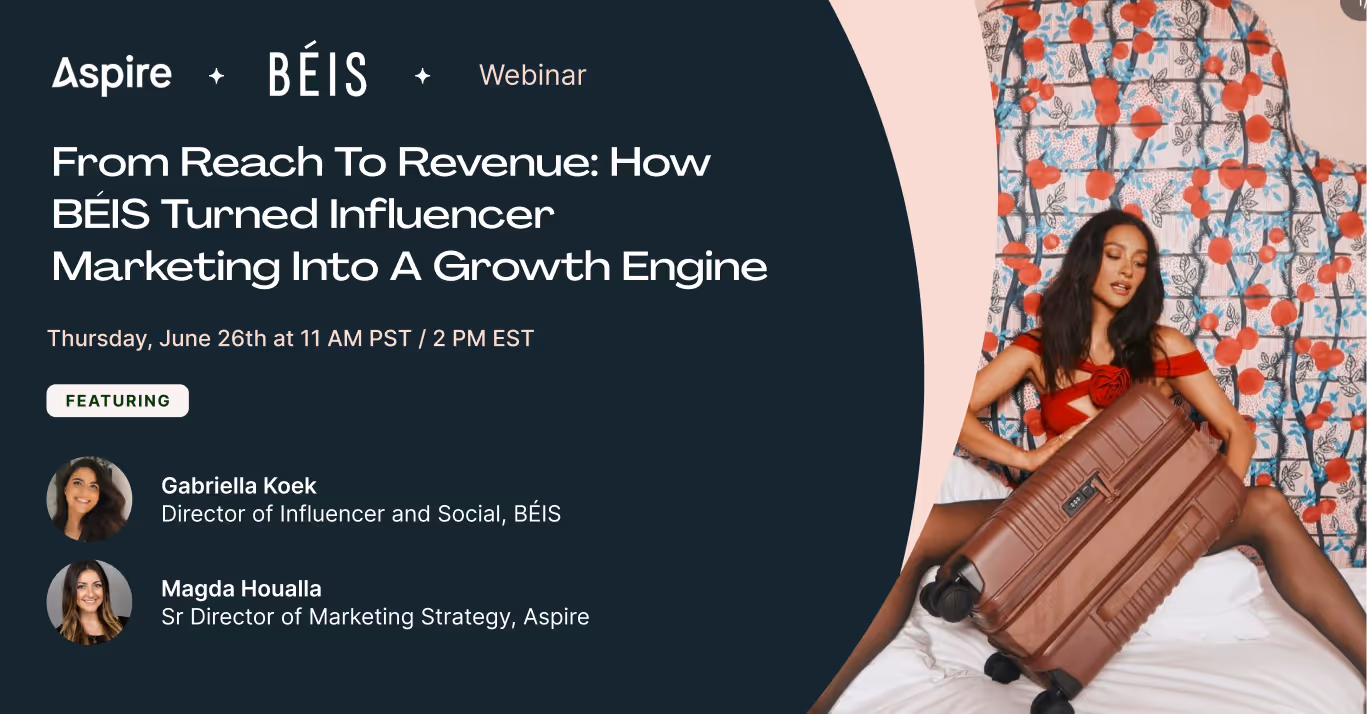Image resolution: width=1367 pixels, height=714 pixels.
Task: Click the FEATURING badge
Action: (118, 401)
